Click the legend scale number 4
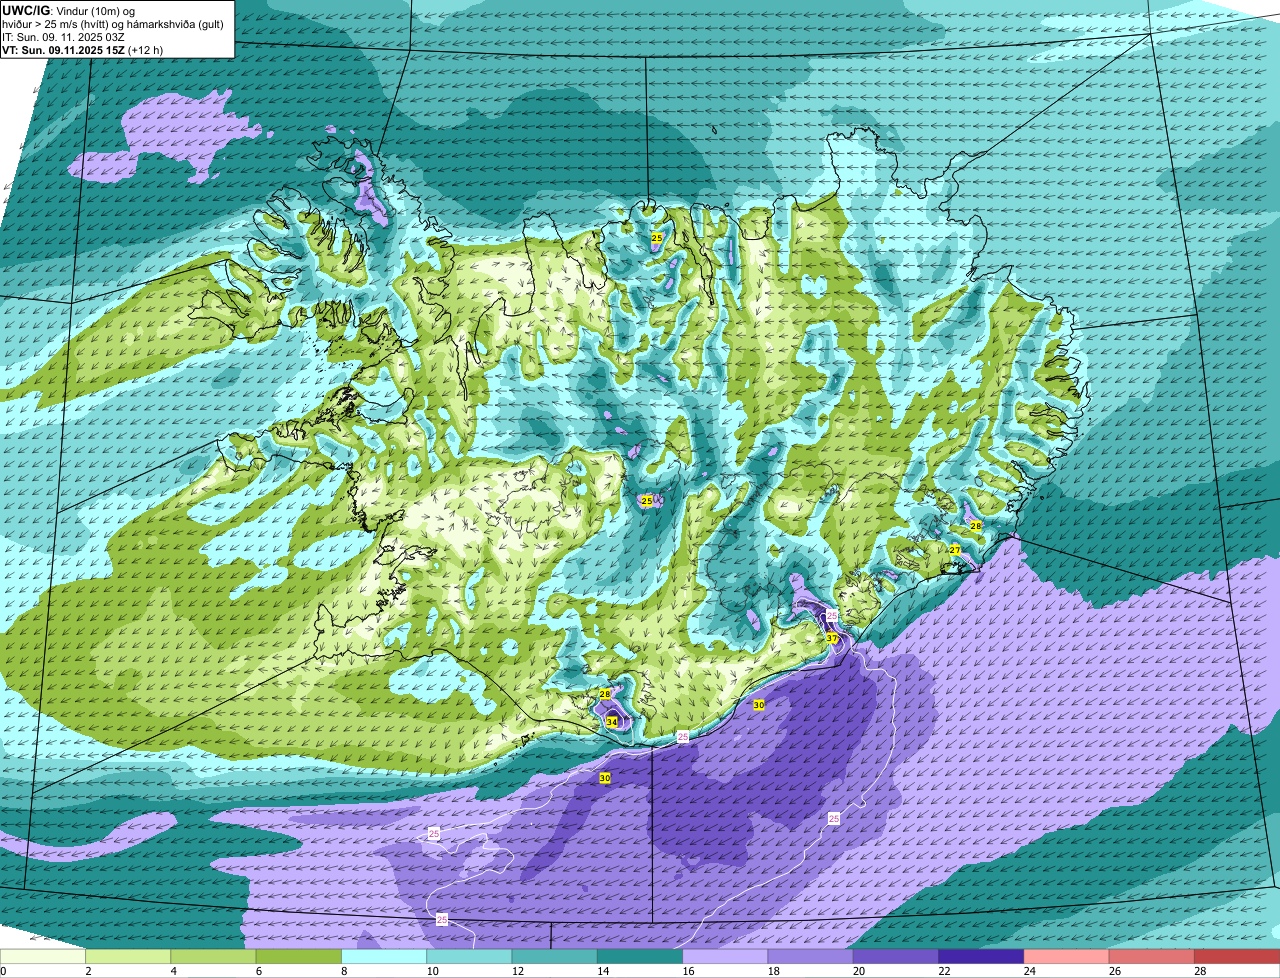The height and width of the screenshot is (978, 1280). 172,971
